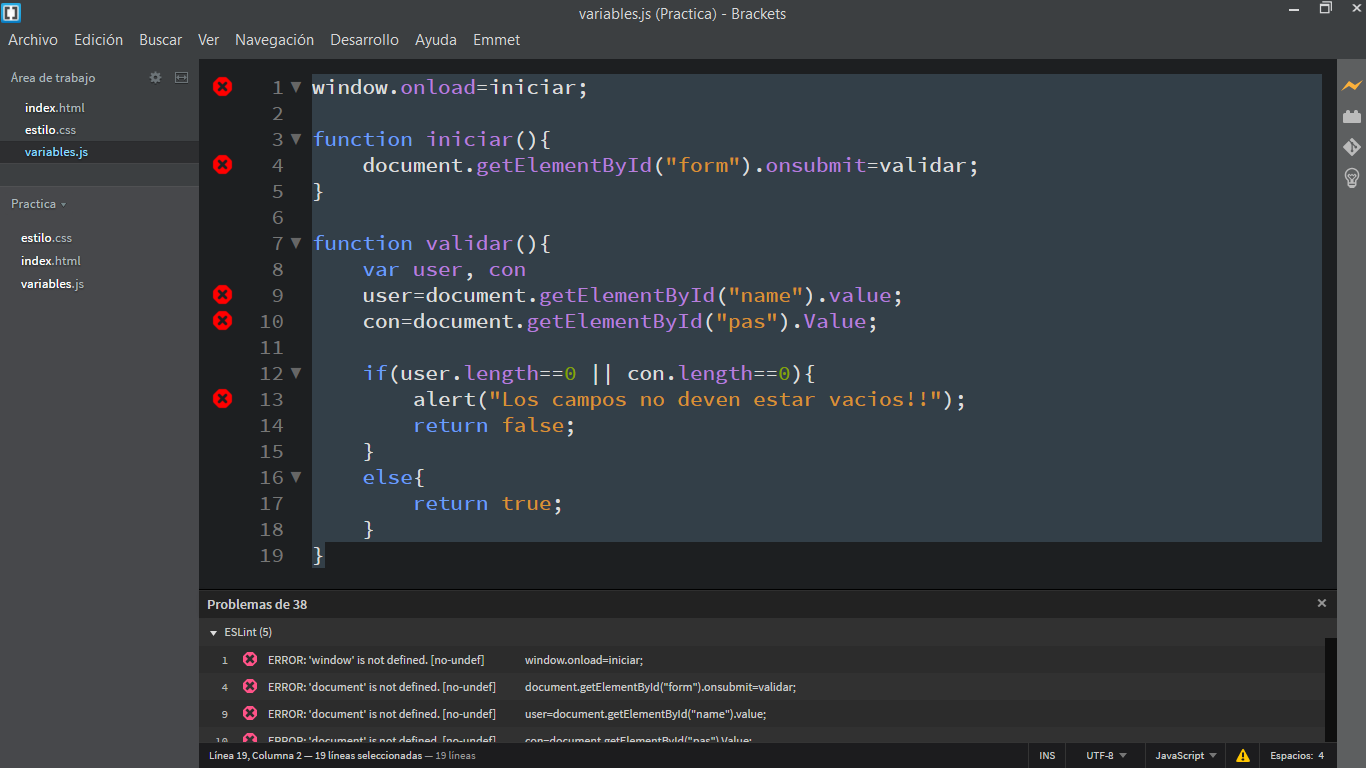Viewport: 1366px width, 768px height.
Task: Click the lightbulb hints icon in right toolbar
Action: [1352, 178]
